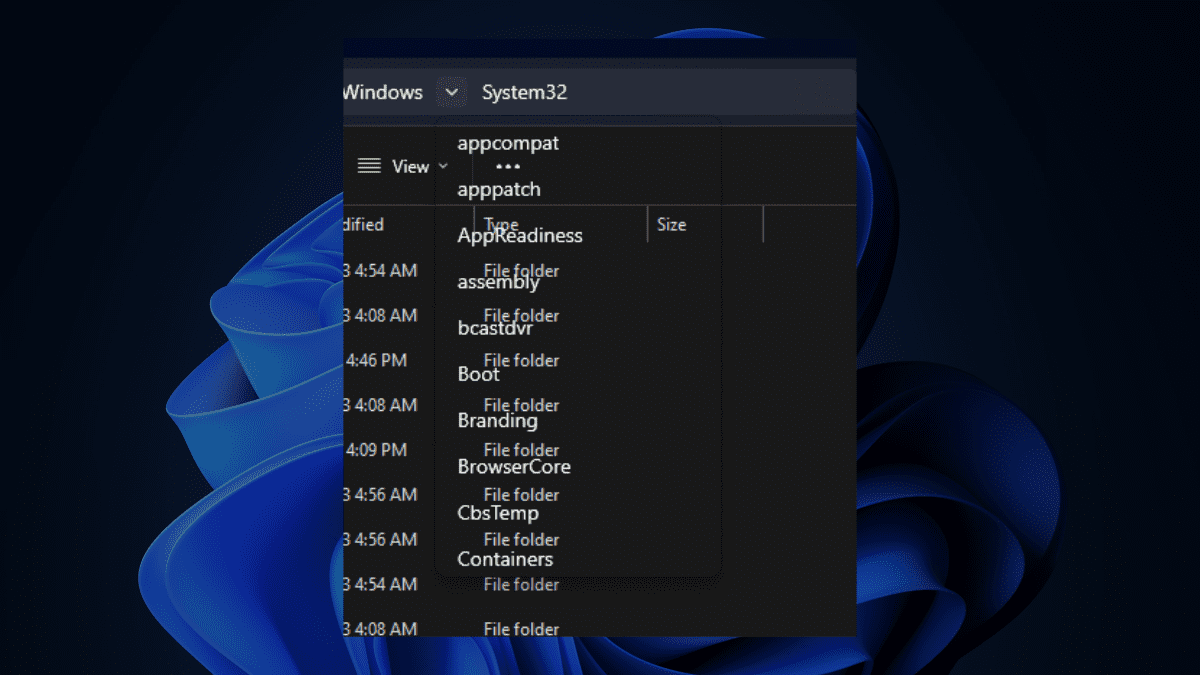Open the appcompat folder from the dropdown
Image resolution: width=1200 pixels, height=675 pixels.
508,143
